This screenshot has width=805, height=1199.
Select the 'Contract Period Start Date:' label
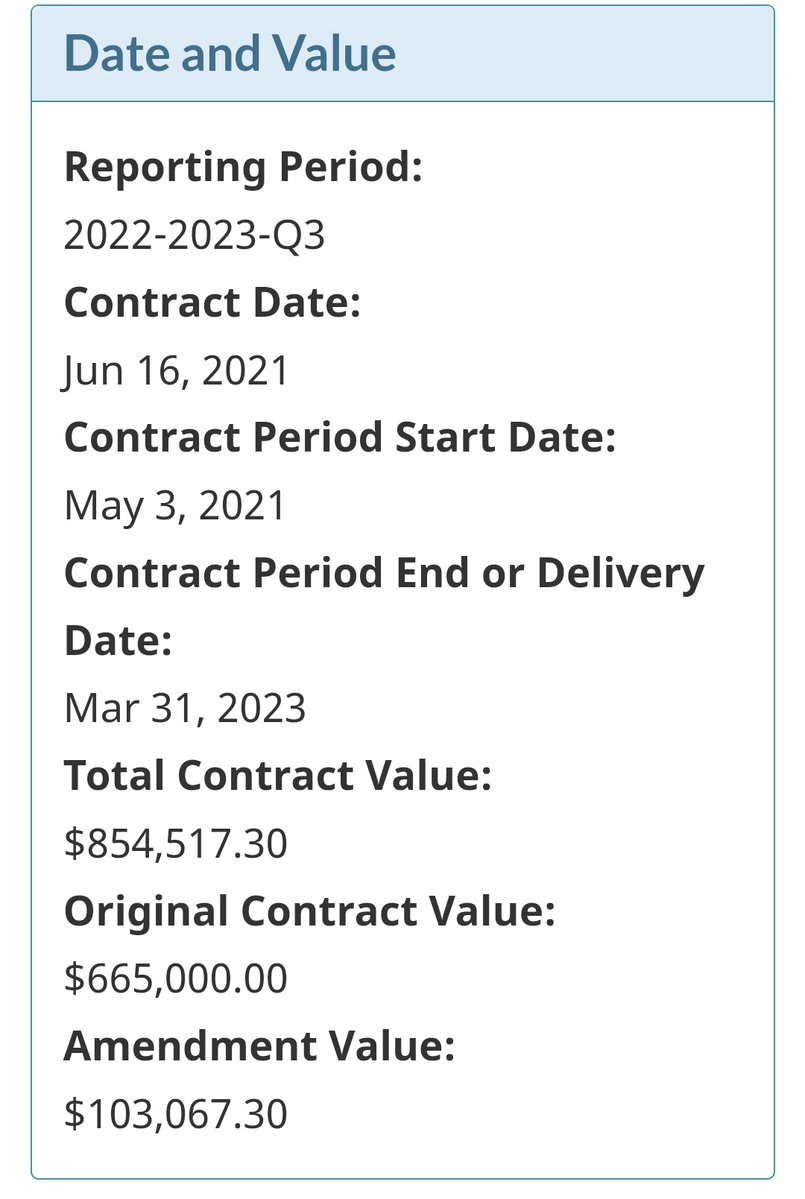click(x=339, y=437)
